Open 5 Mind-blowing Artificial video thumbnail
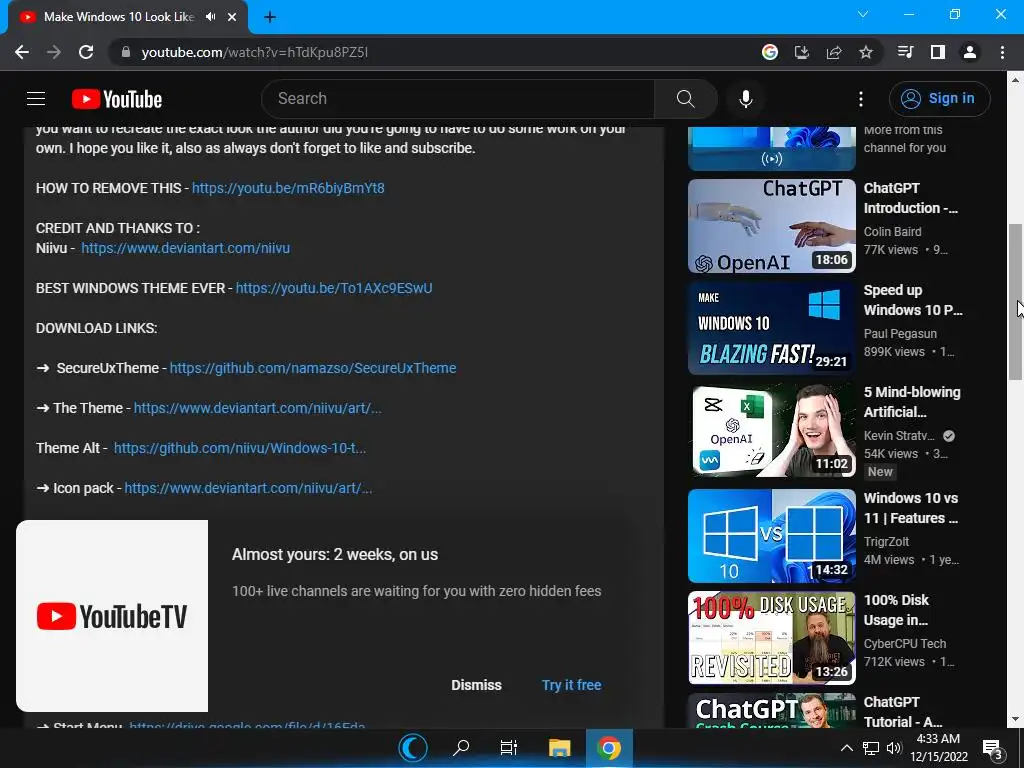The image size is (1024, 768). (771, 430)
